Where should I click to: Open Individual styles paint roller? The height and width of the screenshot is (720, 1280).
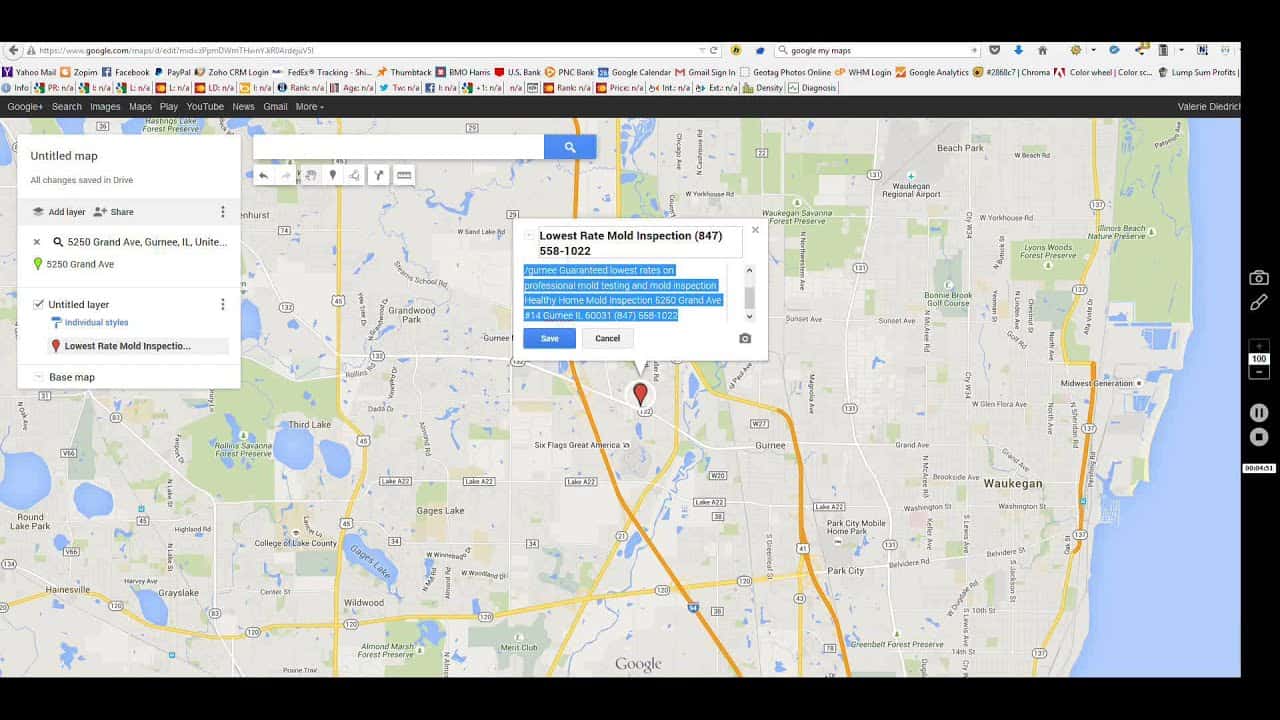click(x=56, y=323)
